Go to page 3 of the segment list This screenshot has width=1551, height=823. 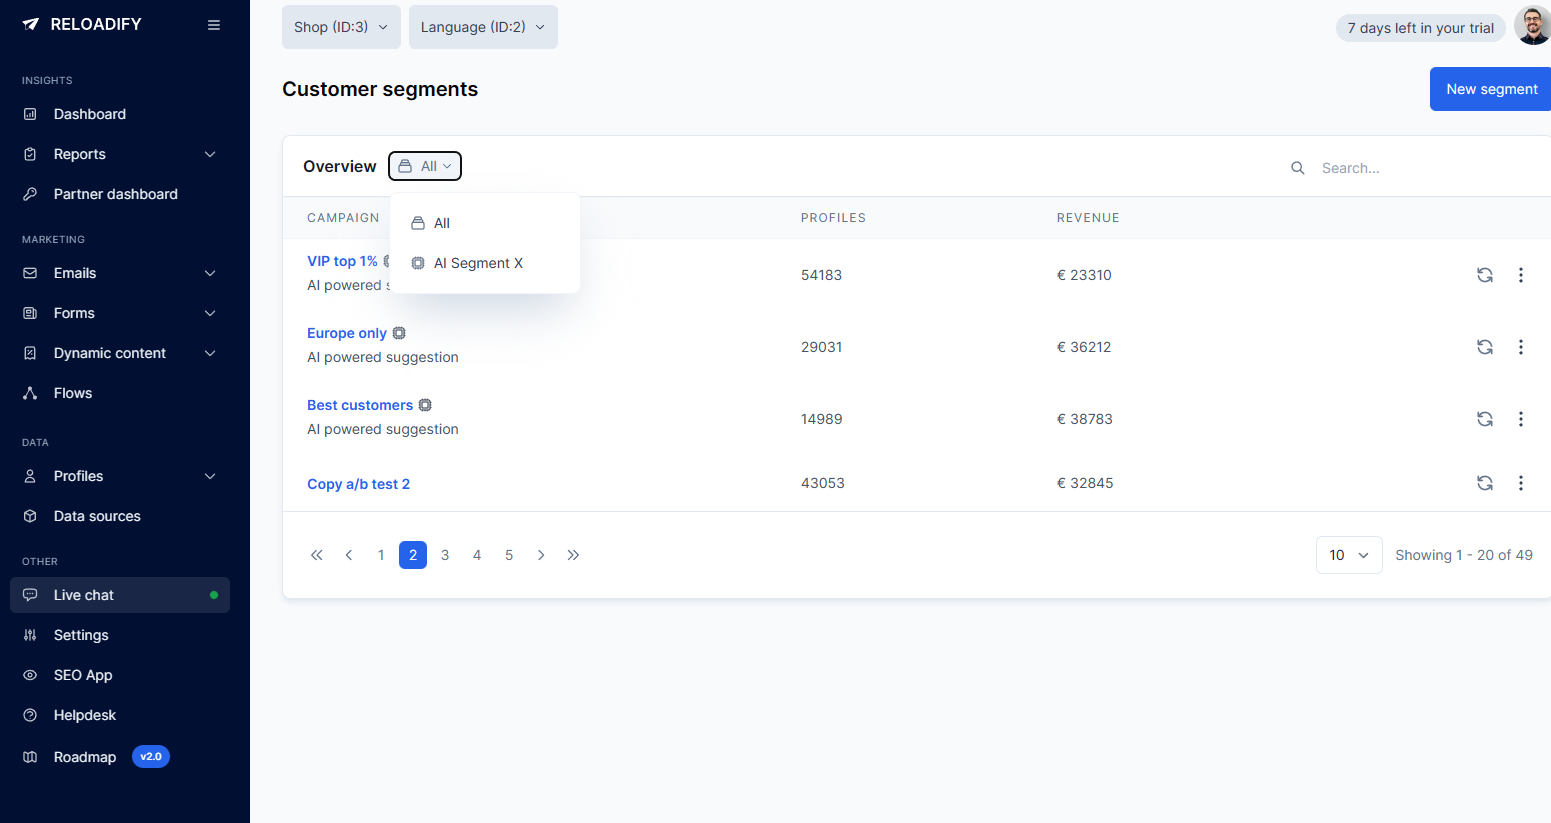[445, 554]
